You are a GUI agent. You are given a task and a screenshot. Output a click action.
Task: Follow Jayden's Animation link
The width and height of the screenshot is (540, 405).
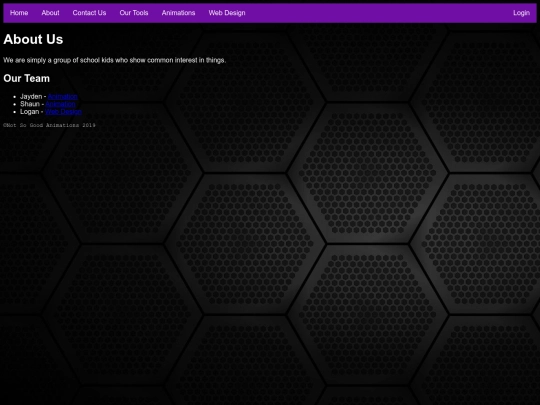coord(63,96)
